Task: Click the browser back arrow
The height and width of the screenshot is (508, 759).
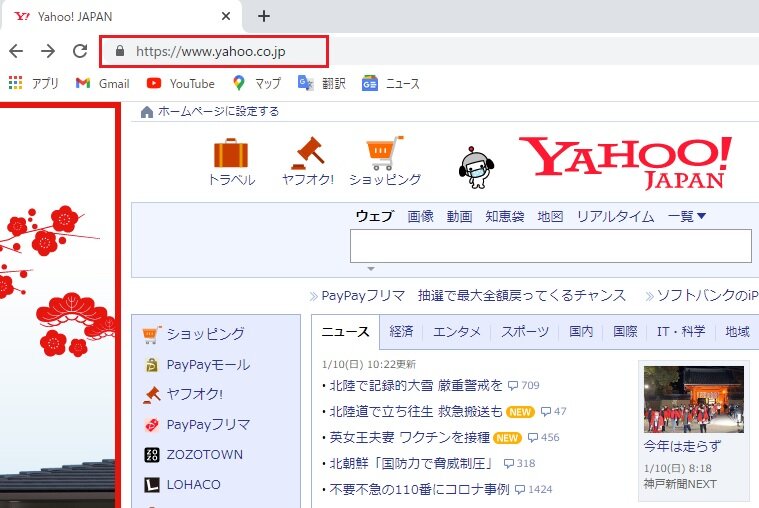Action: pos(16,51)
